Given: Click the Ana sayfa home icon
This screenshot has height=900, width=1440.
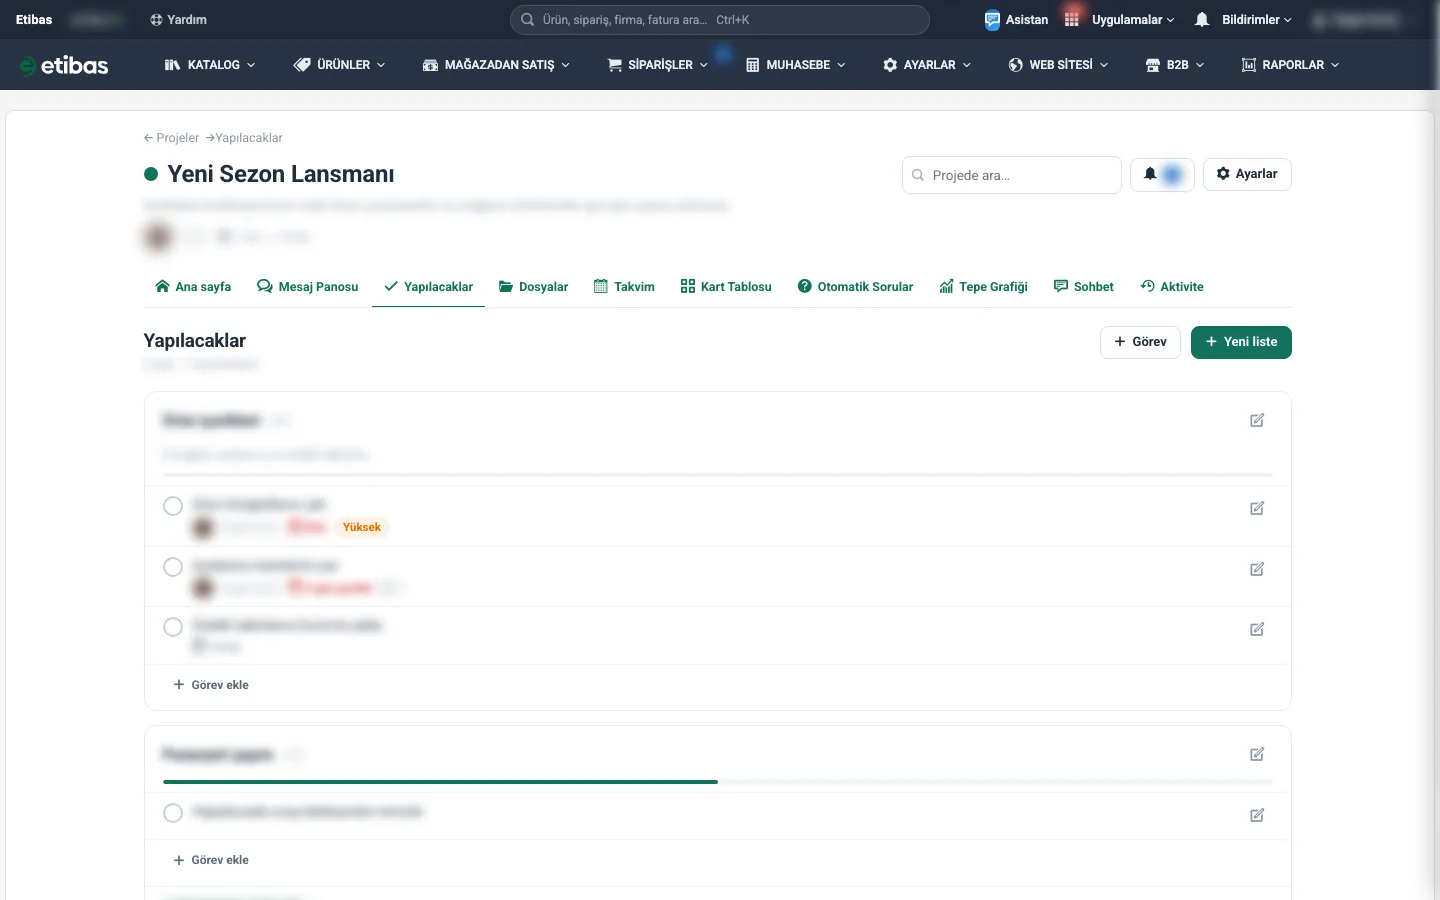Looking at the screenshot, I should 162,287.
